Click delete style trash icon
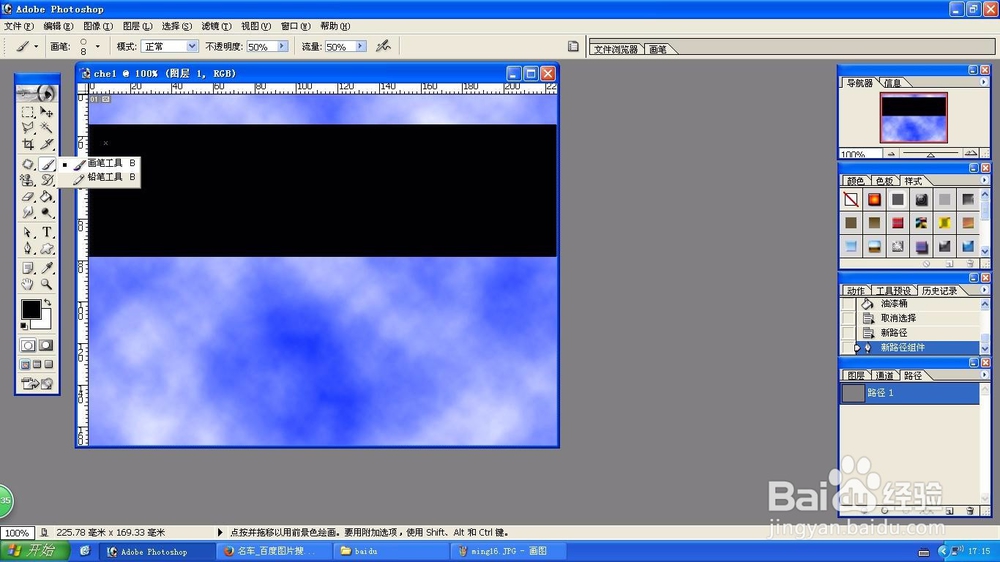 click(970, 263)
